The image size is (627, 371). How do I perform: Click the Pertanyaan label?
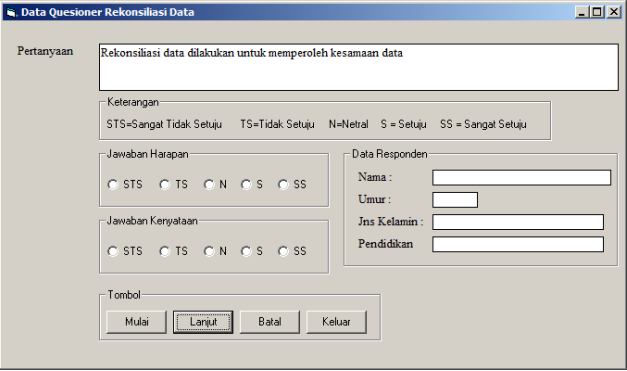pyautogui.click(x=45, y=51)
